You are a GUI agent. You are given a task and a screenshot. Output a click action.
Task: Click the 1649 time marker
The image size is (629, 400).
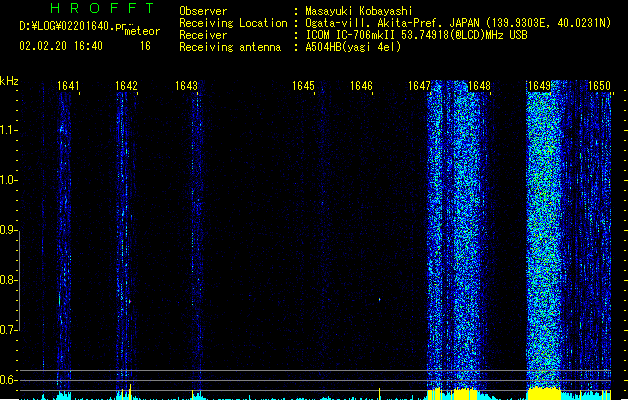click(x=540, y=86)
